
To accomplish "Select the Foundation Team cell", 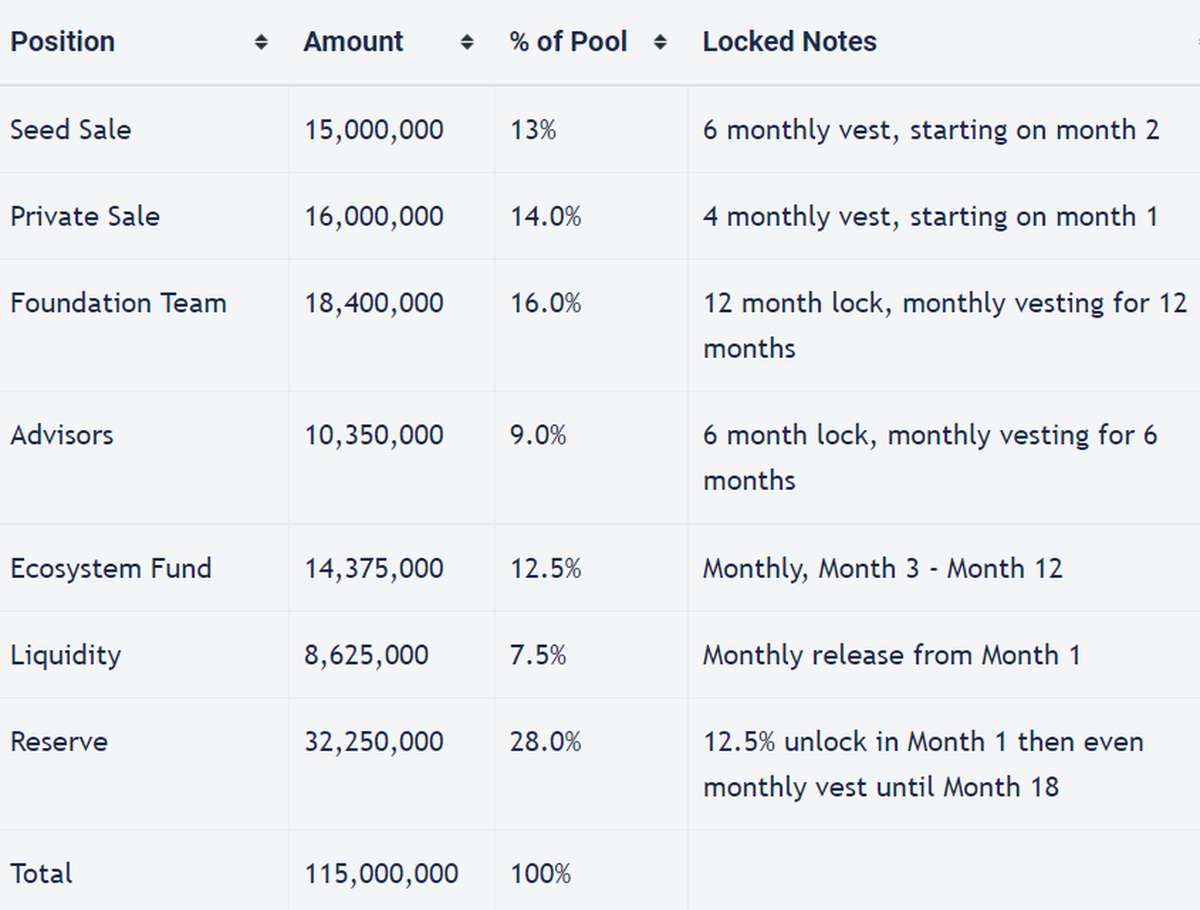I will (118, 304).
